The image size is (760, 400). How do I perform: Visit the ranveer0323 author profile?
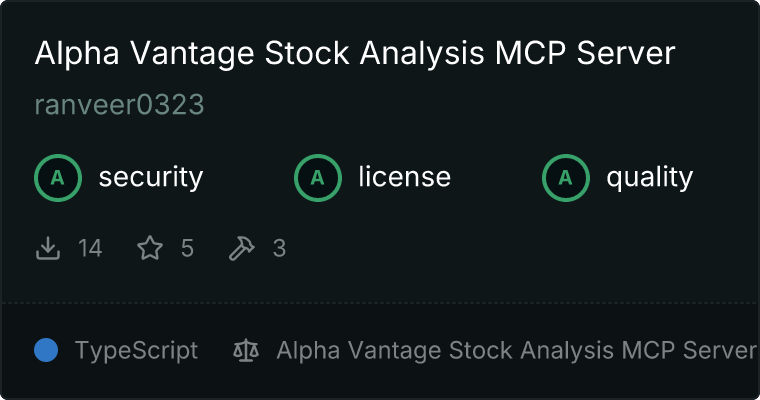[119, 106]
